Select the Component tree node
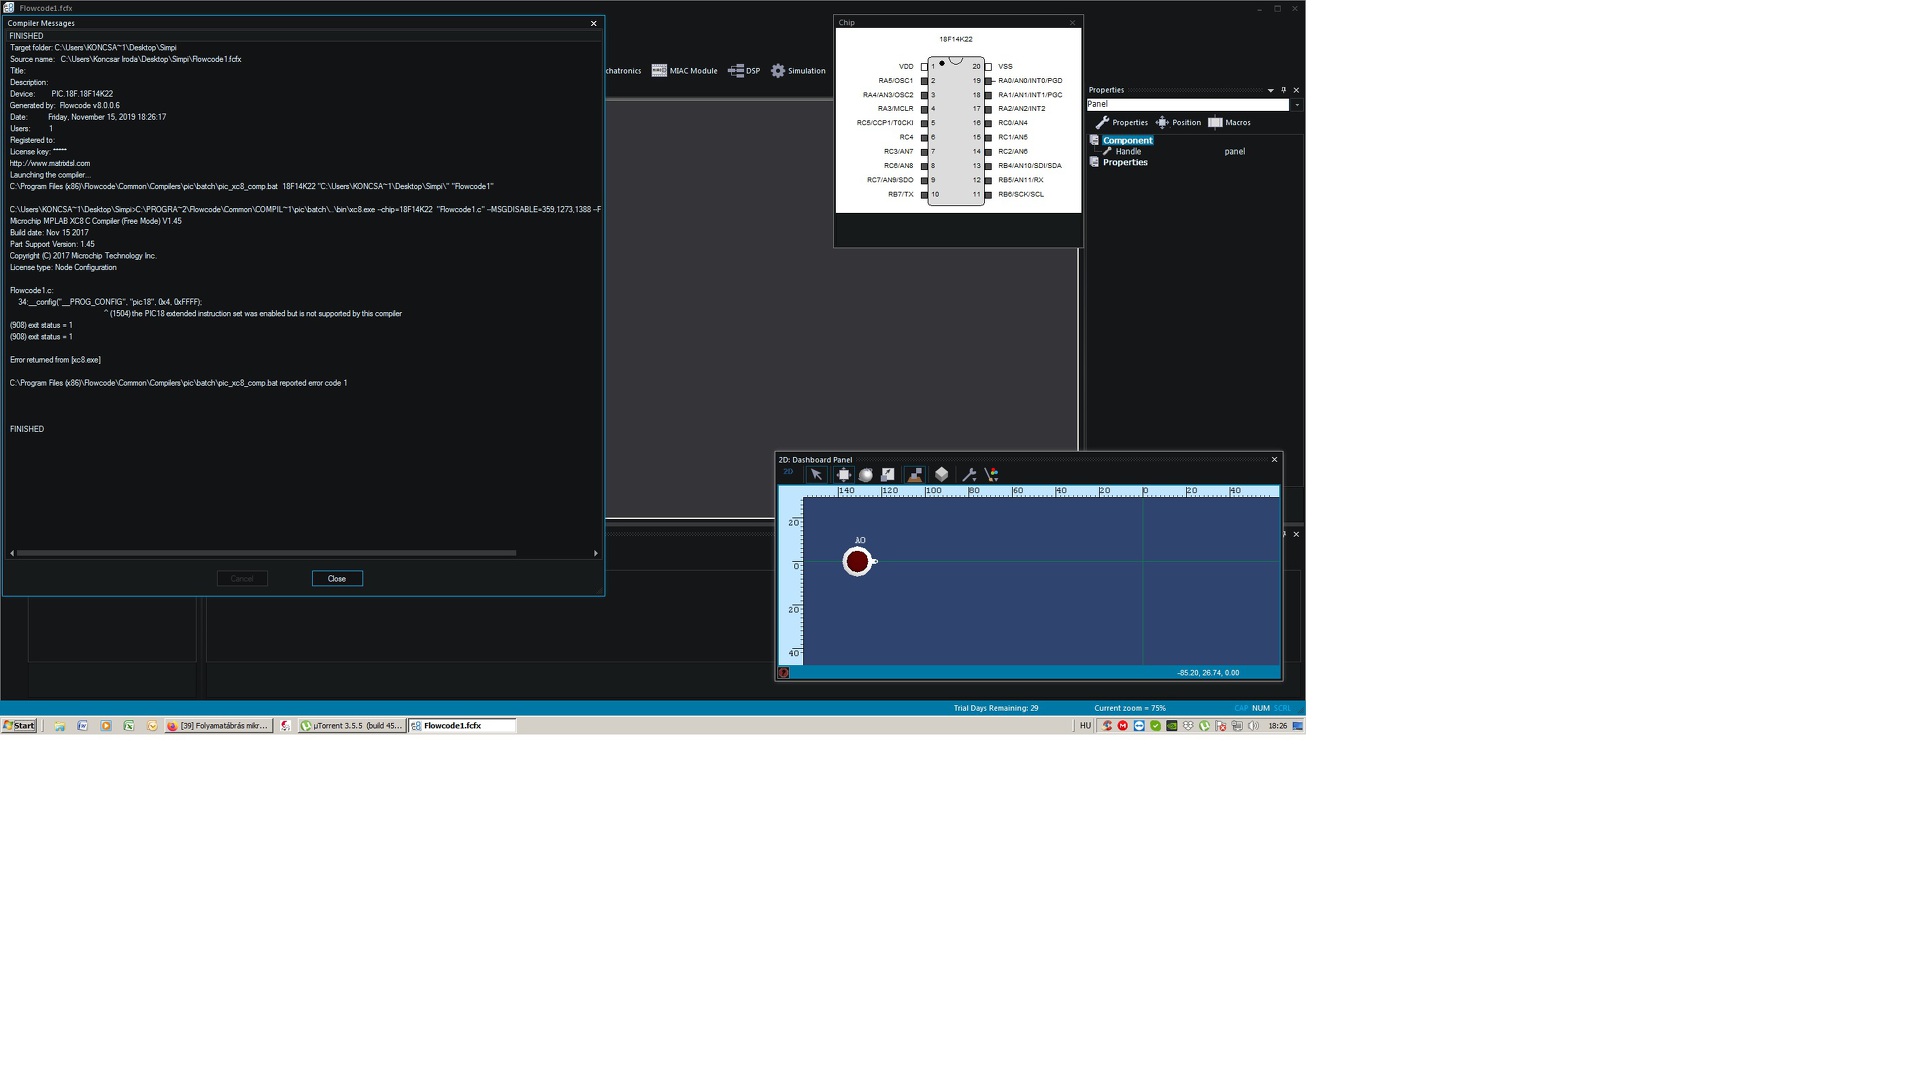1920x1080 pixels. pyautogui.click(x=1127, y=141)
